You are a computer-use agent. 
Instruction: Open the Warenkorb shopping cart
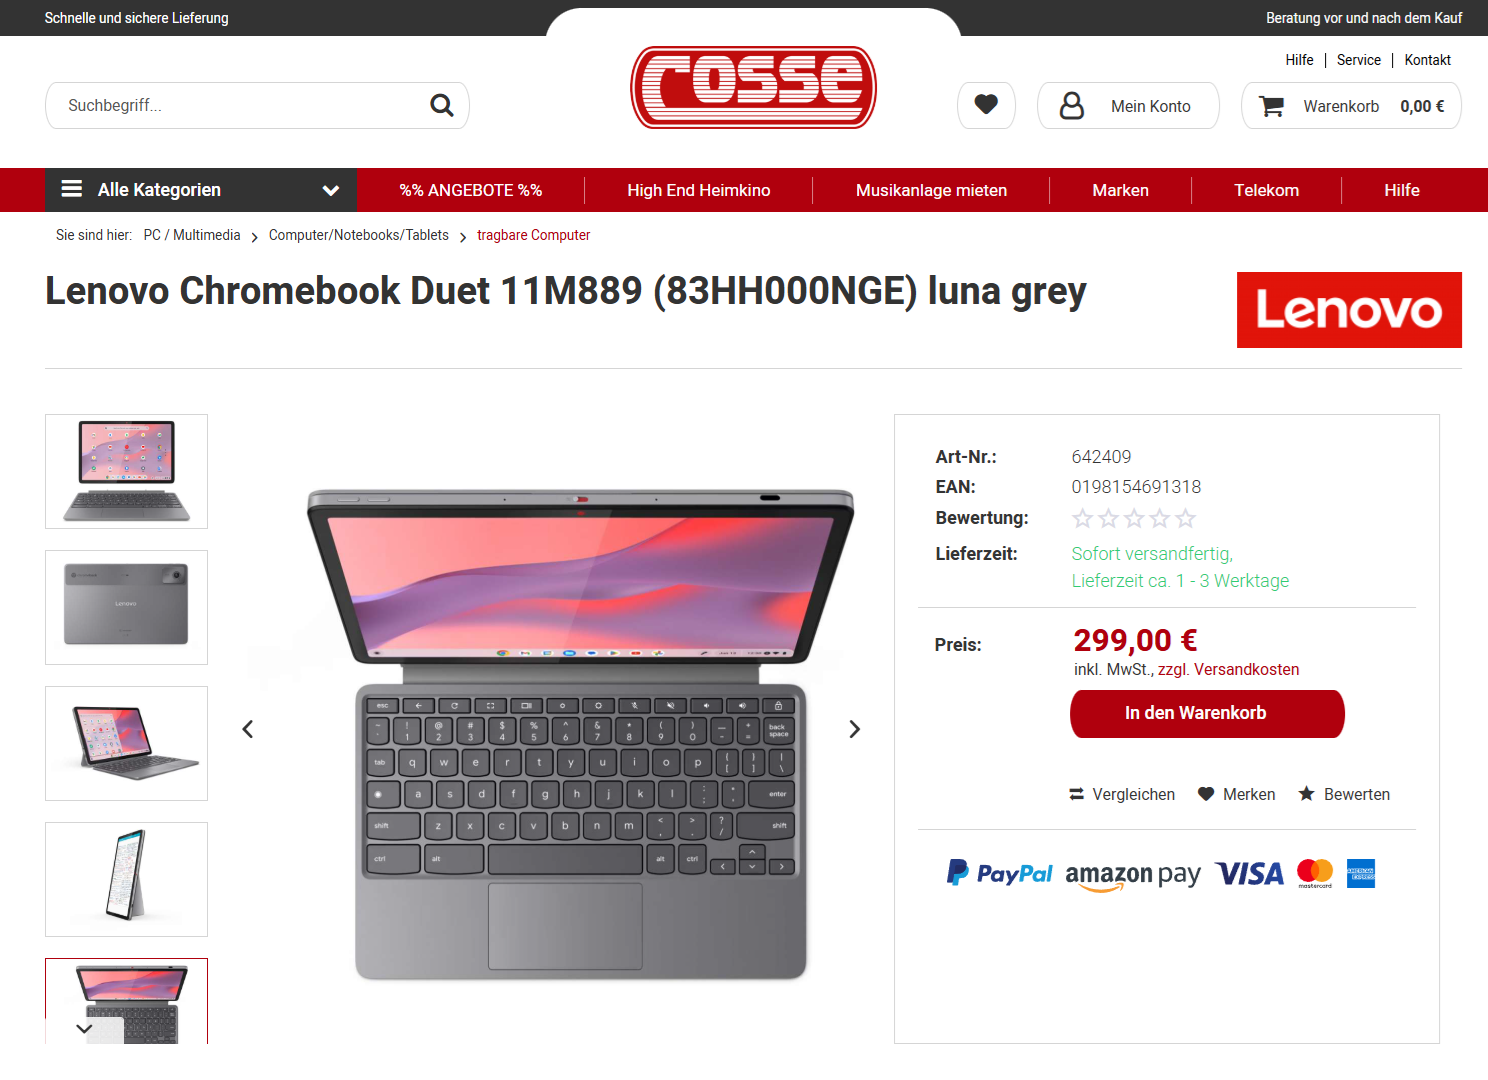[1351, 105]
